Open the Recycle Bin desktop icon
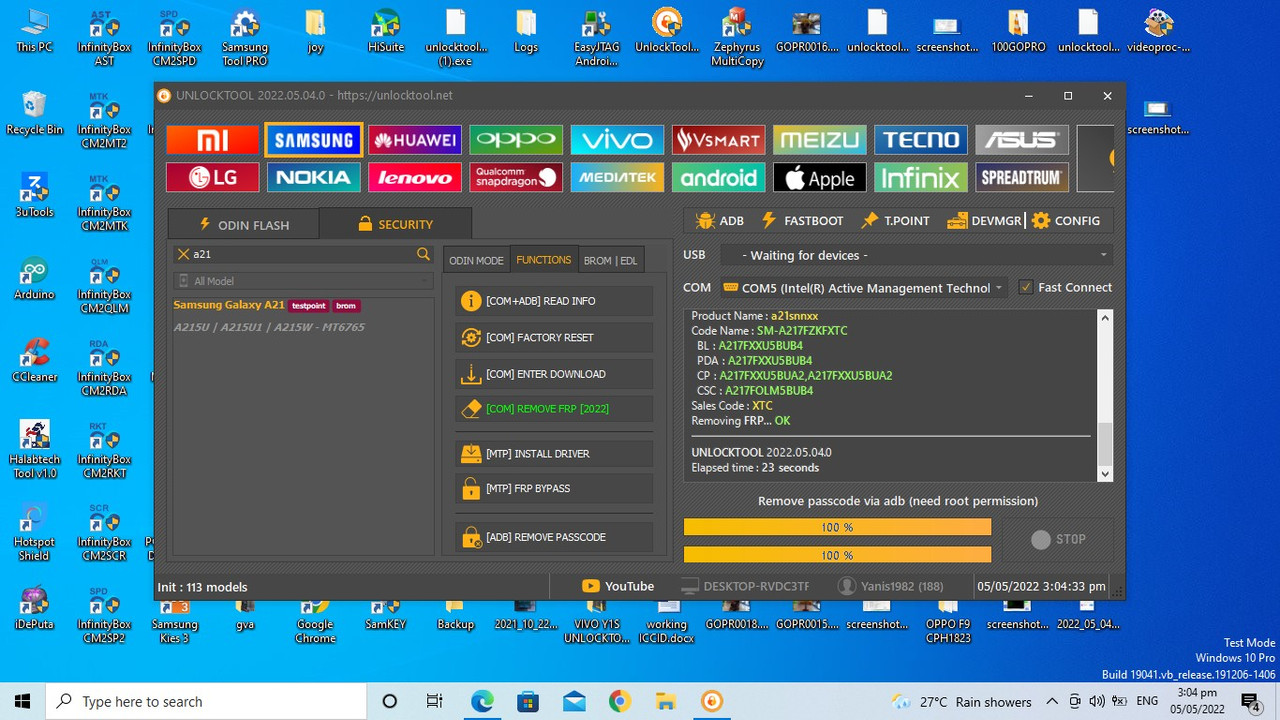Screen dimensions: 1280x720 click(x=34, y=114)
